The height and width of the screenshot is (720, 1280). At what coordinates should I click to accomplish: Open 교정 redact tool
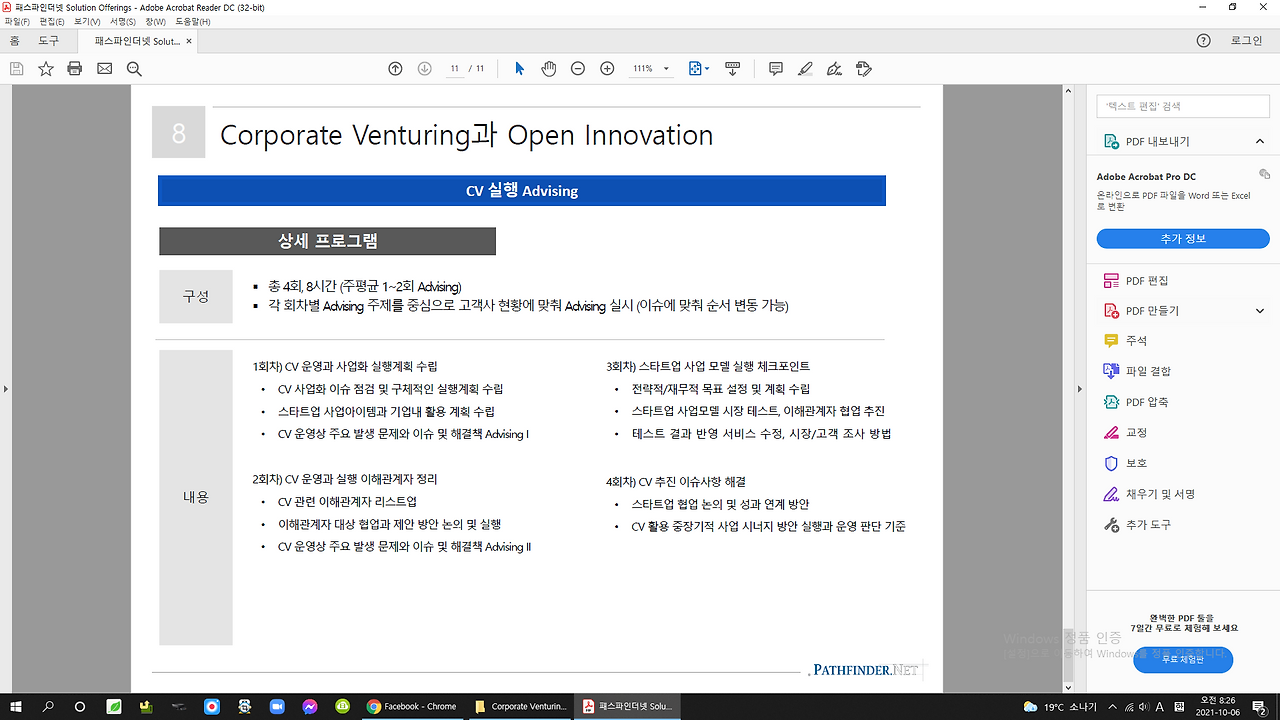(1124, 433)
